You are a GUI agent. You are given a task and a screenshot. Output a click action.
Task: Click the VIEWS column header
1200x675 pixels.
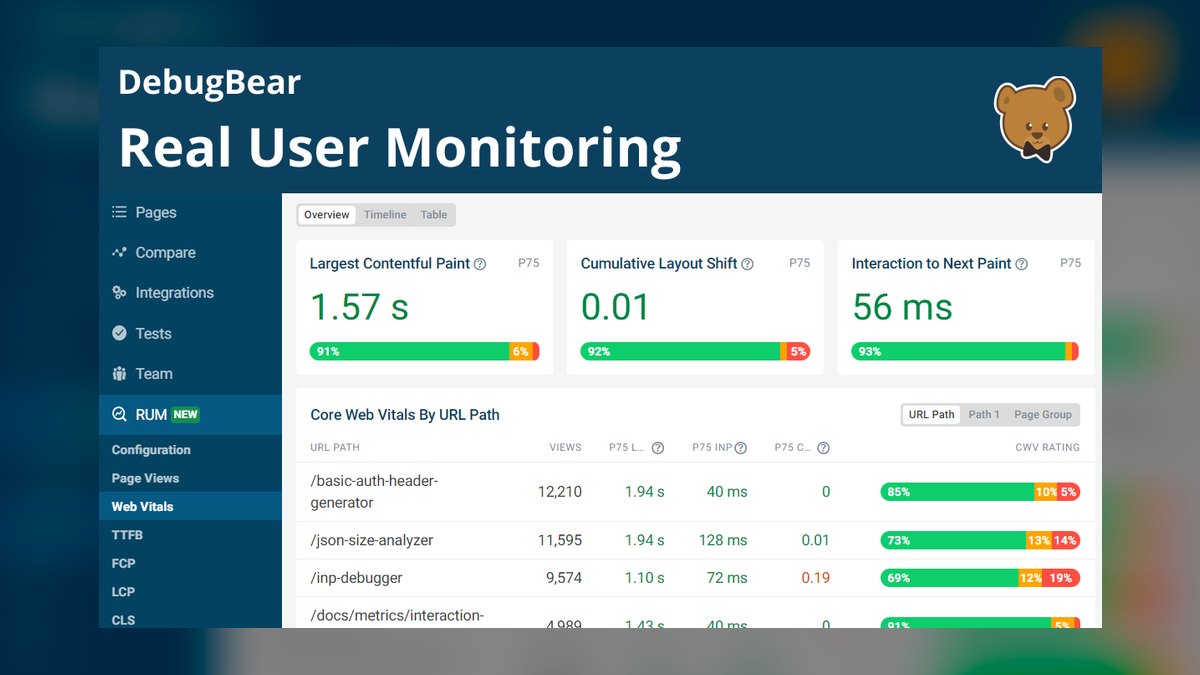565,448
